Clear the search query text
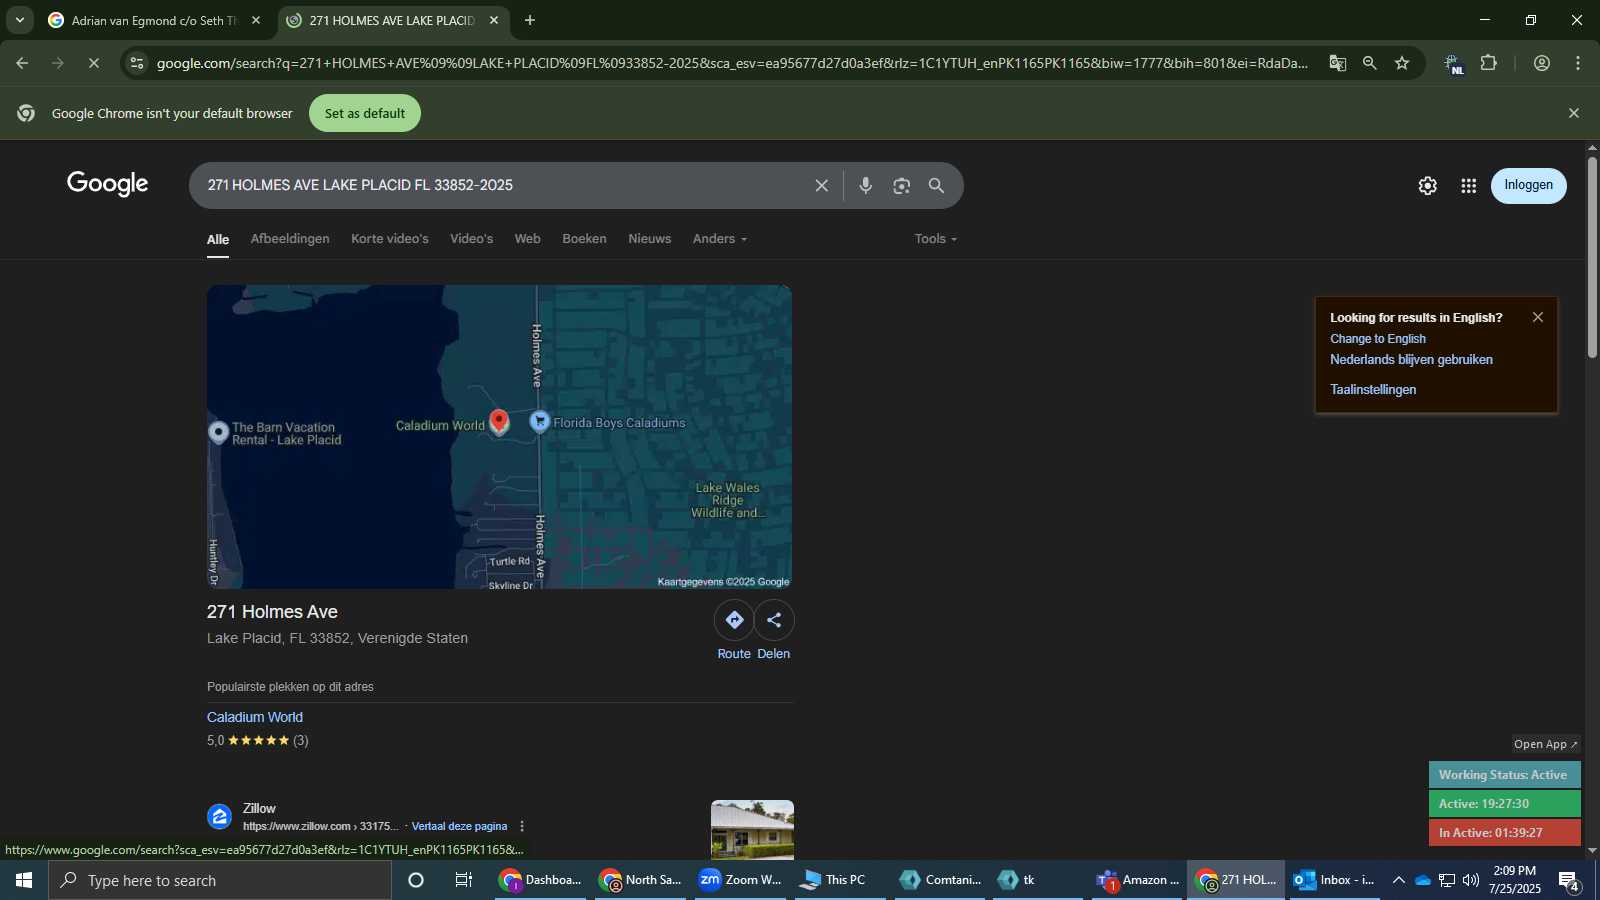Screen dimensions: 1600x900 click(822, 185)
